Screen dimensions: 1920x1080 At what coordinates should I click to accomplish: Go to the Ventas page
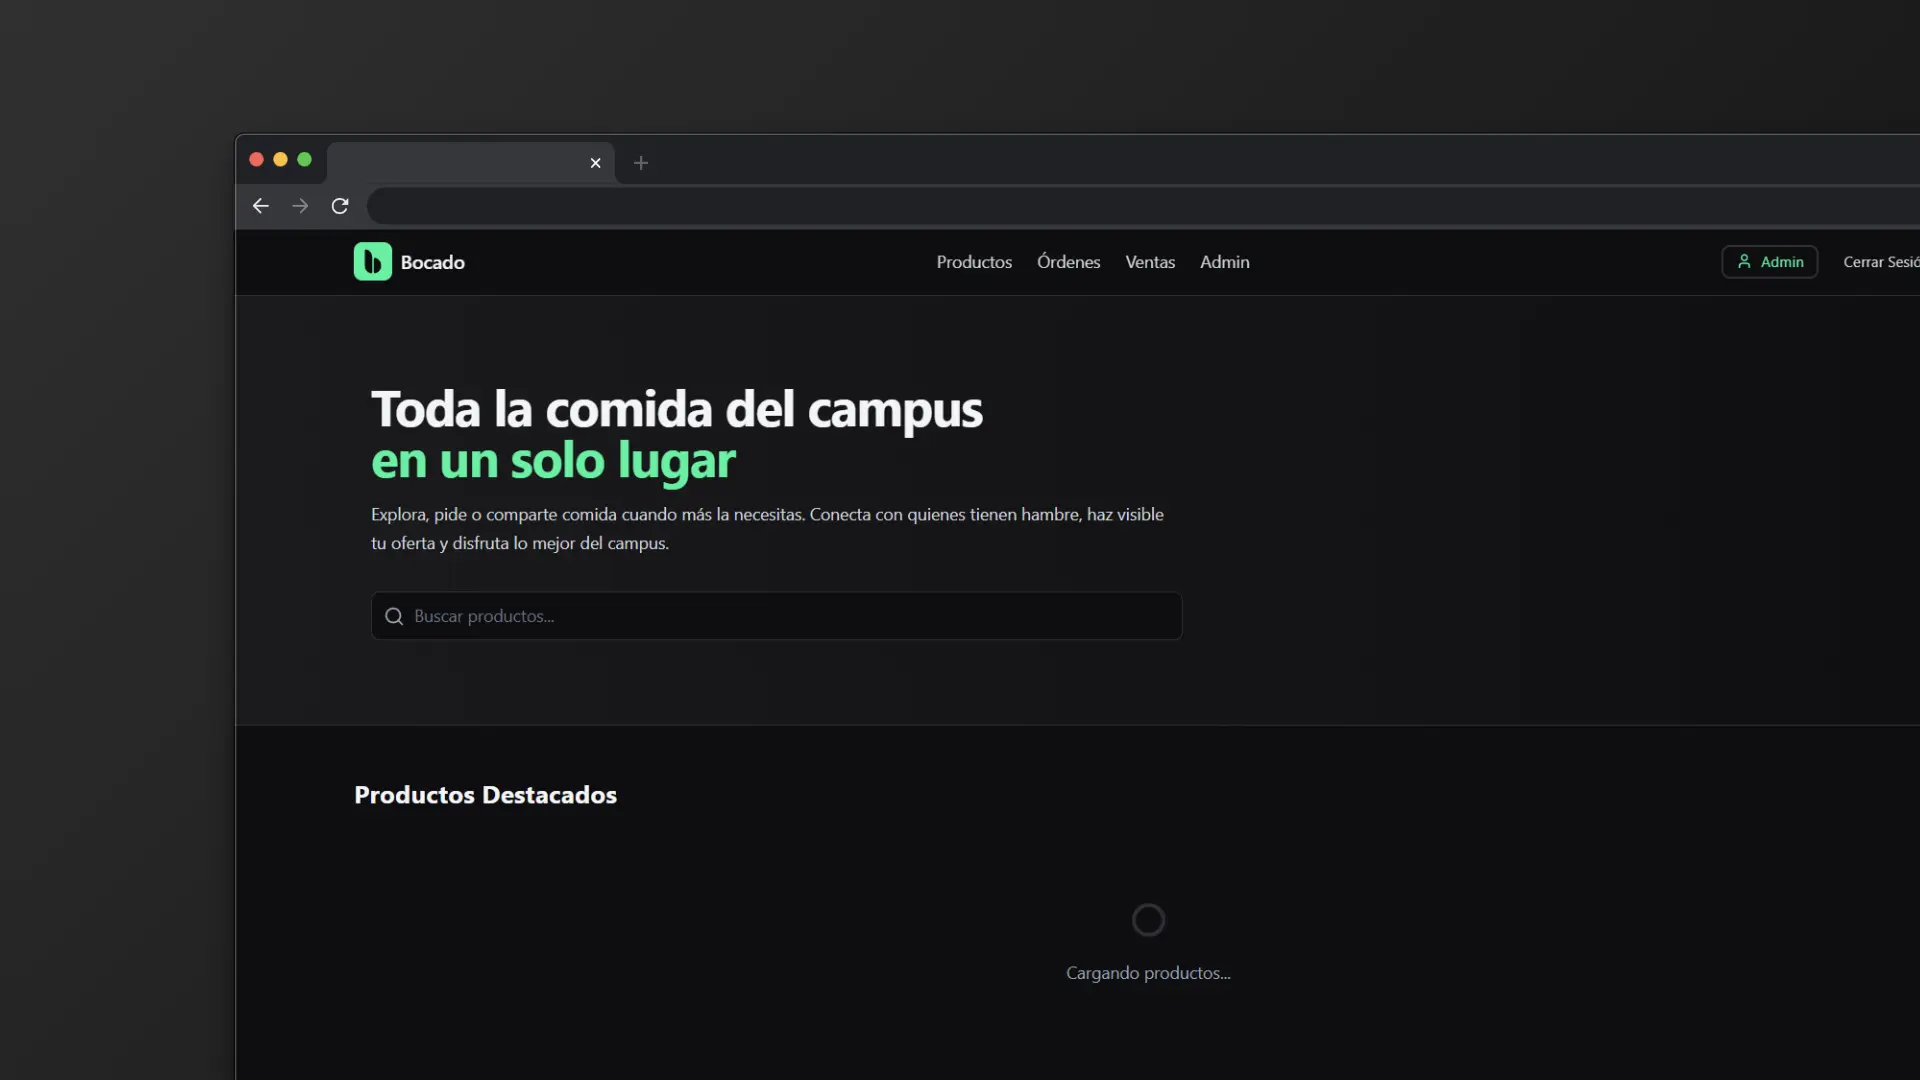(x=1150, y=261)
